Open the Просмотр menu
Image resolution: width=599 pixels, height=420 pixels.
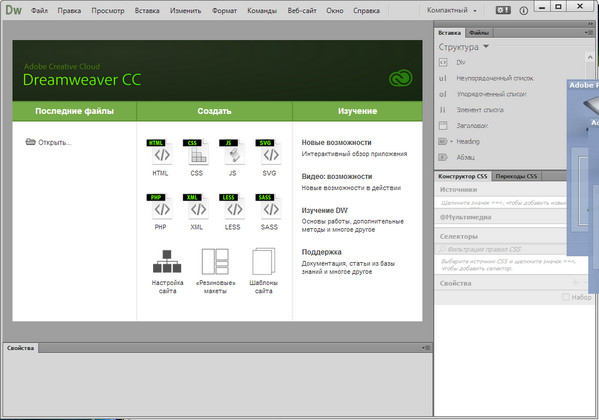pos(108,11)
